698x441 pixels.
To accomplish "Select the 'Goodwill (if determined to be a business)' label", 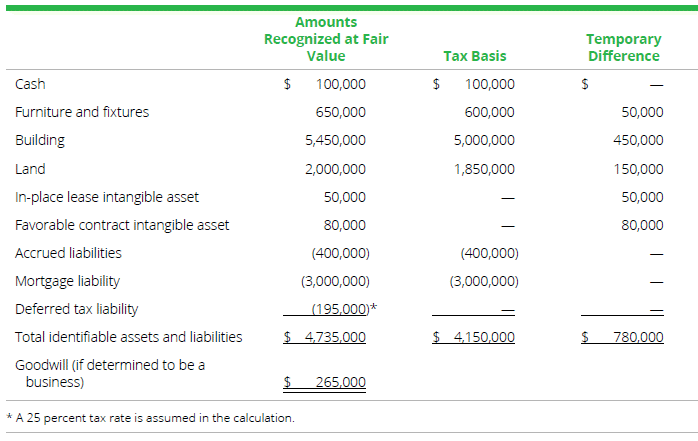I will click(110, 373).
